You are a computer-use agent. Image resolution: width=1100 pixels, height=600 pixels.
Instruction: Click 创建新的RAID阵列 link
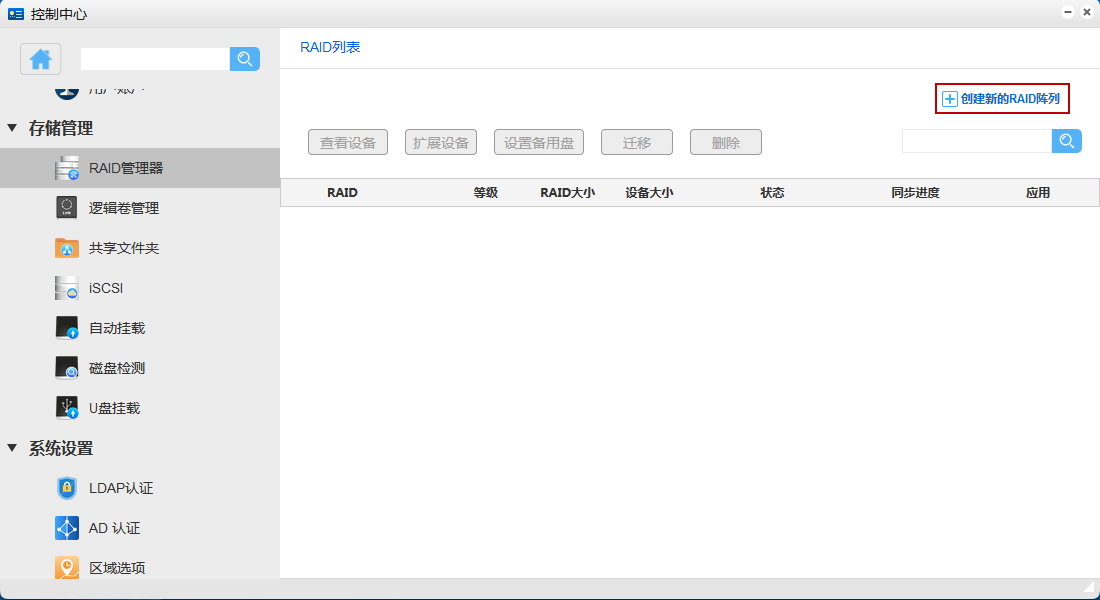1002,99
